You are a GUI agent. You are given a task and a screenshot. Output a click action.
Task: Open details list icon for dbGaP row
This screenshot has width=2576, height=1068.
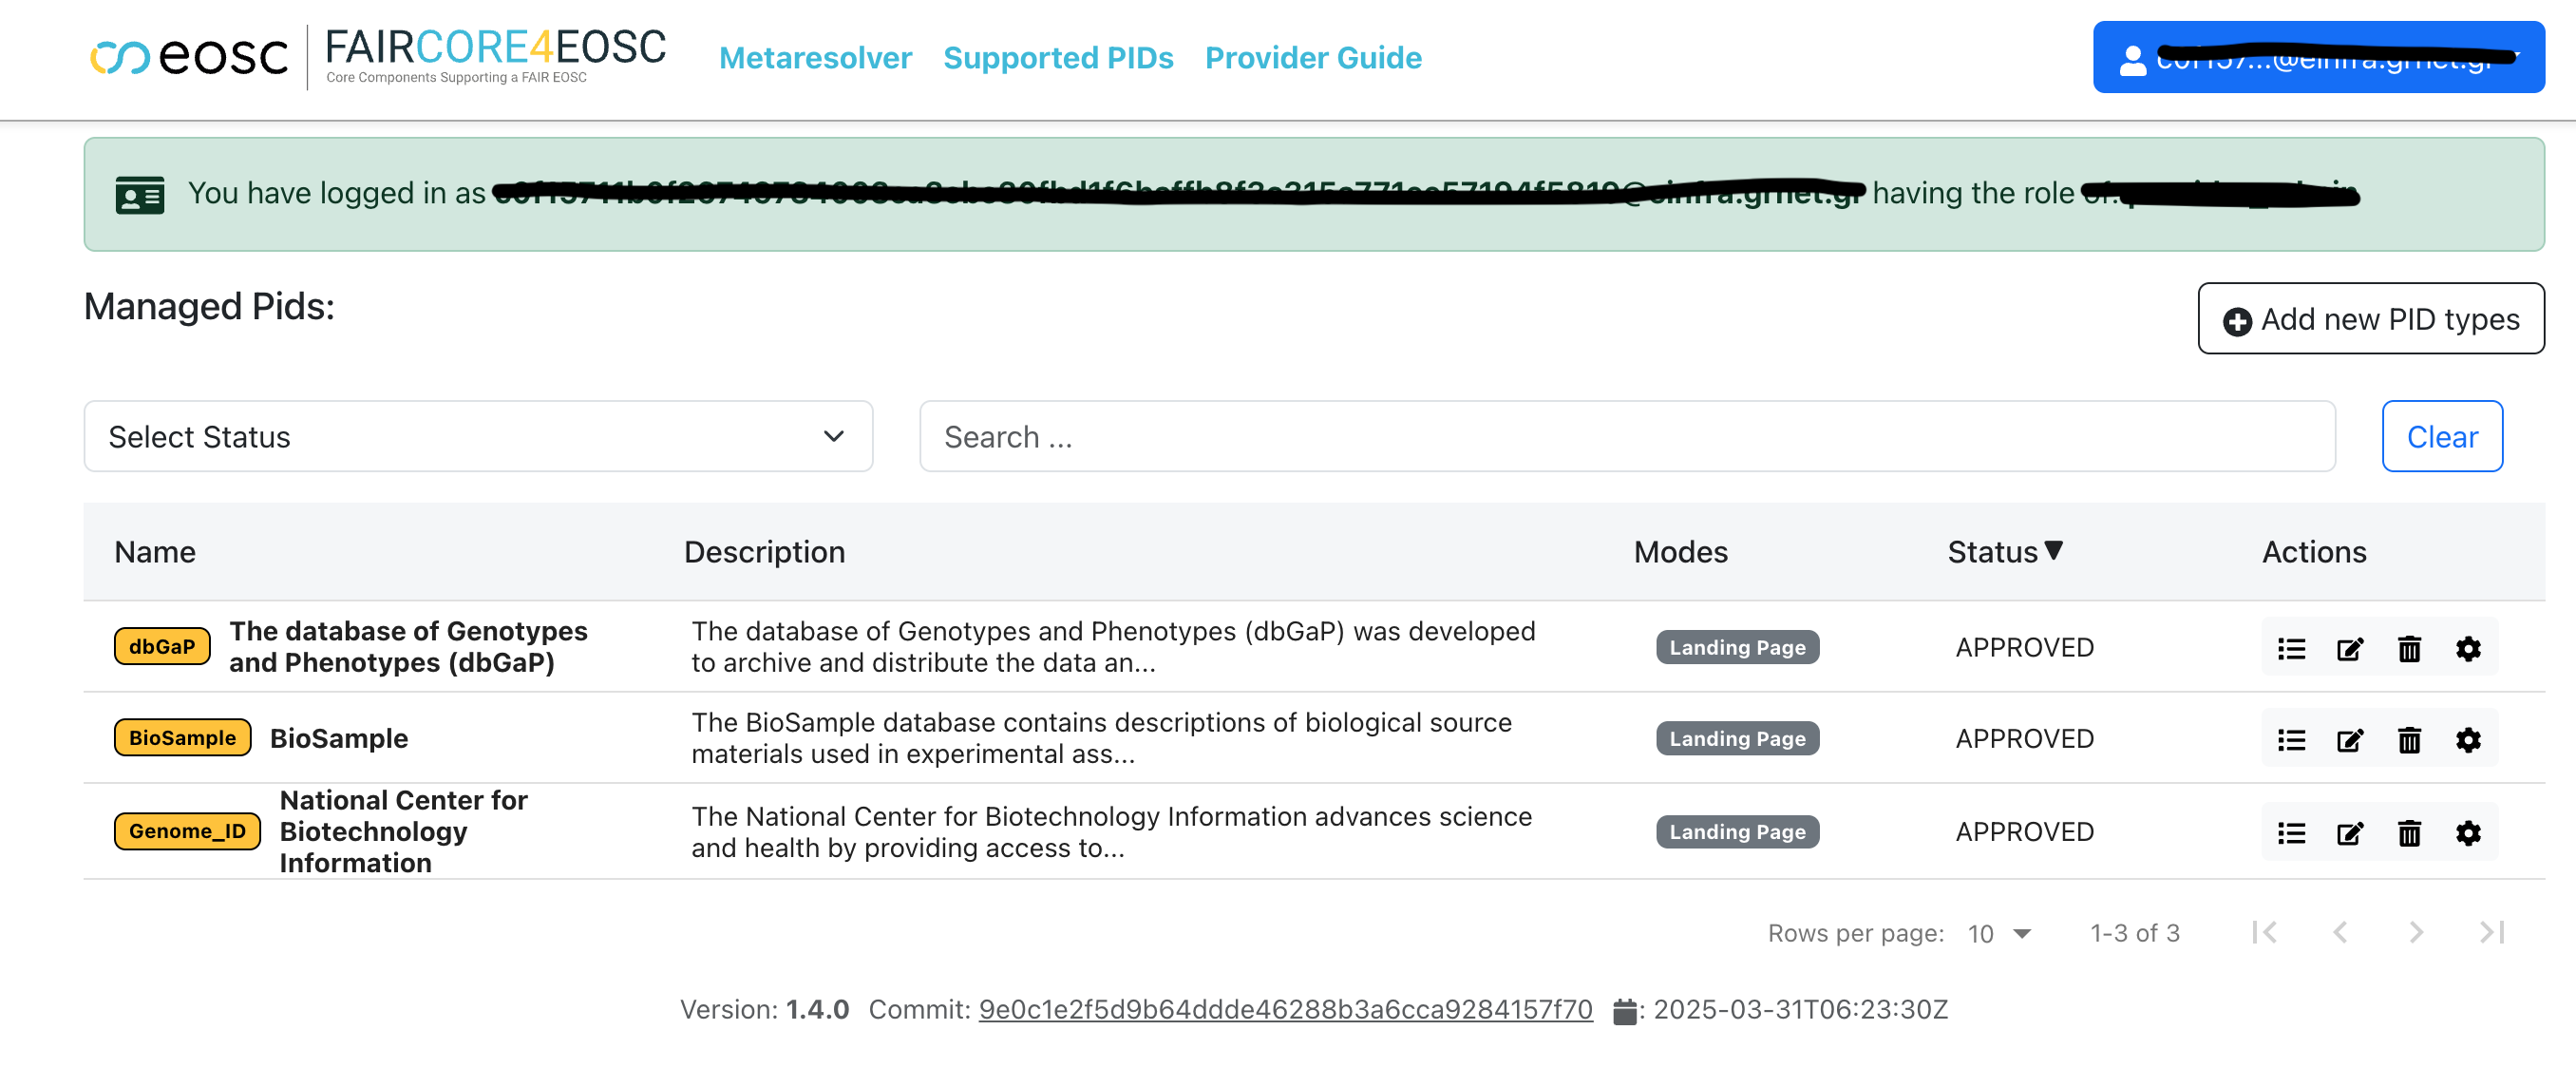tap(2291, 649)
